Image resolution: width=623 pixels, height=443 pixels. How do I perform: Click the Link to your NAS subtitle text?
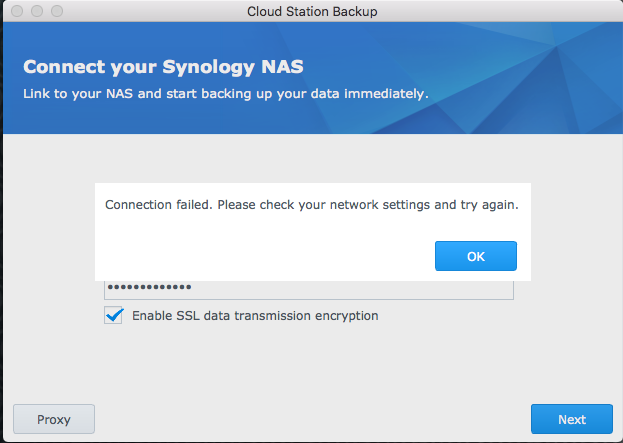pos(225,94)
